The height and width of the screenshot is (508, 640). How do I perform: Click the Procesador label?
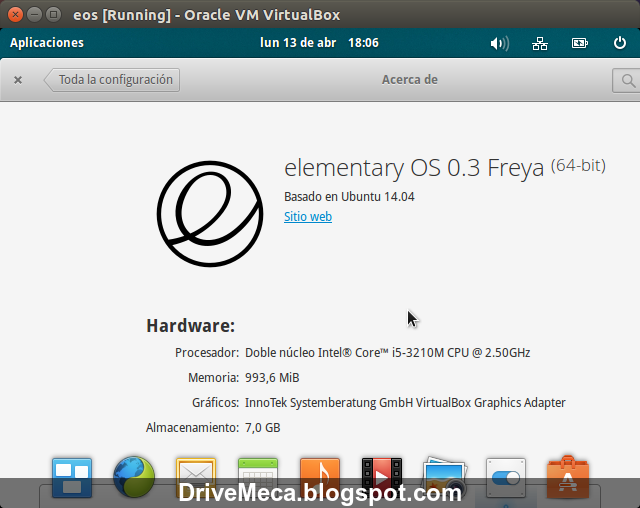(207, 353)
